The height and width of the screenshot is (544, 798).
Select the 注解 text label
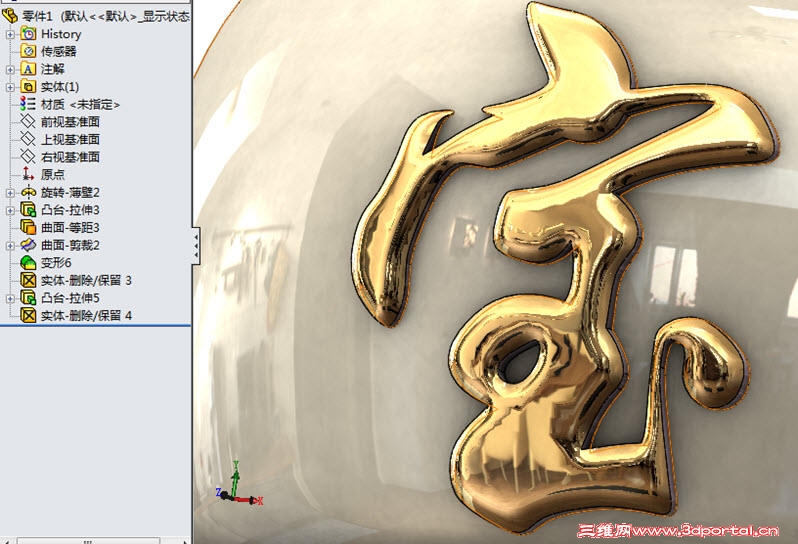point(52,69)
